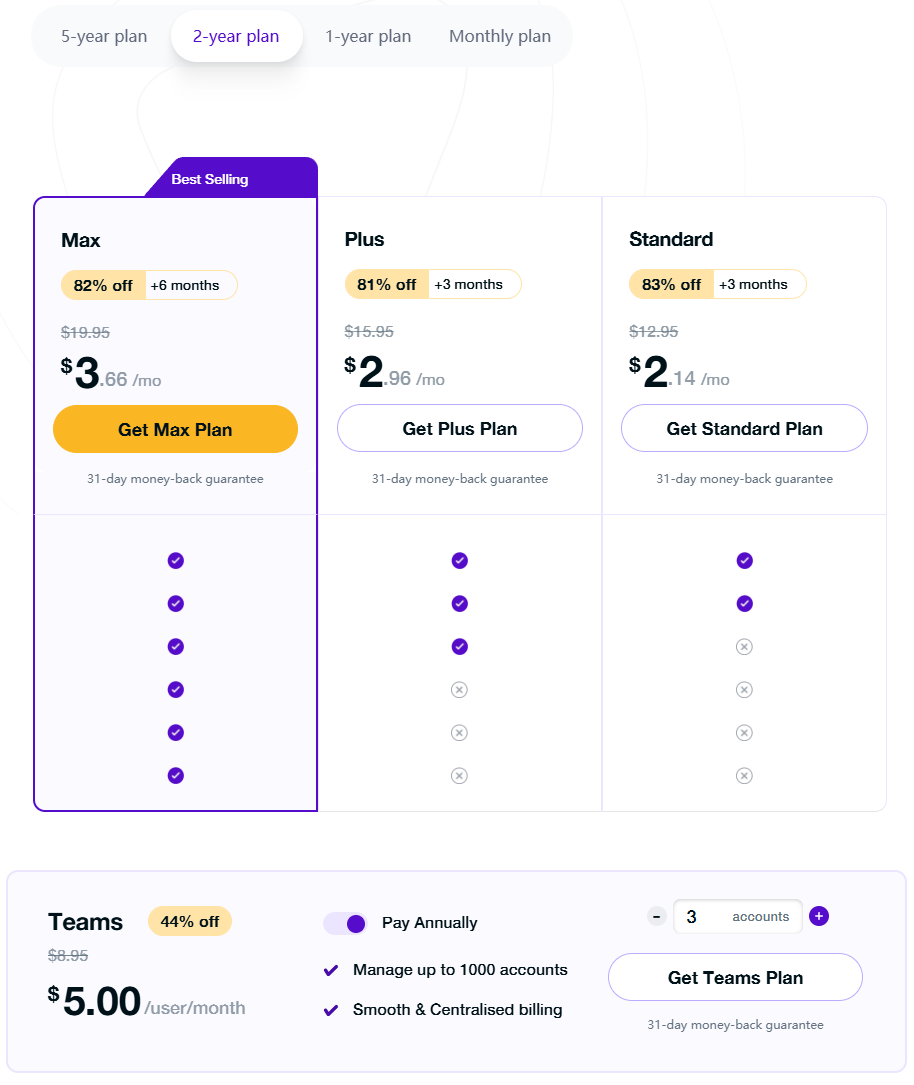Click the plus icon to add accounts
This screenshot has height=1085, width=914.
(819, 916)
